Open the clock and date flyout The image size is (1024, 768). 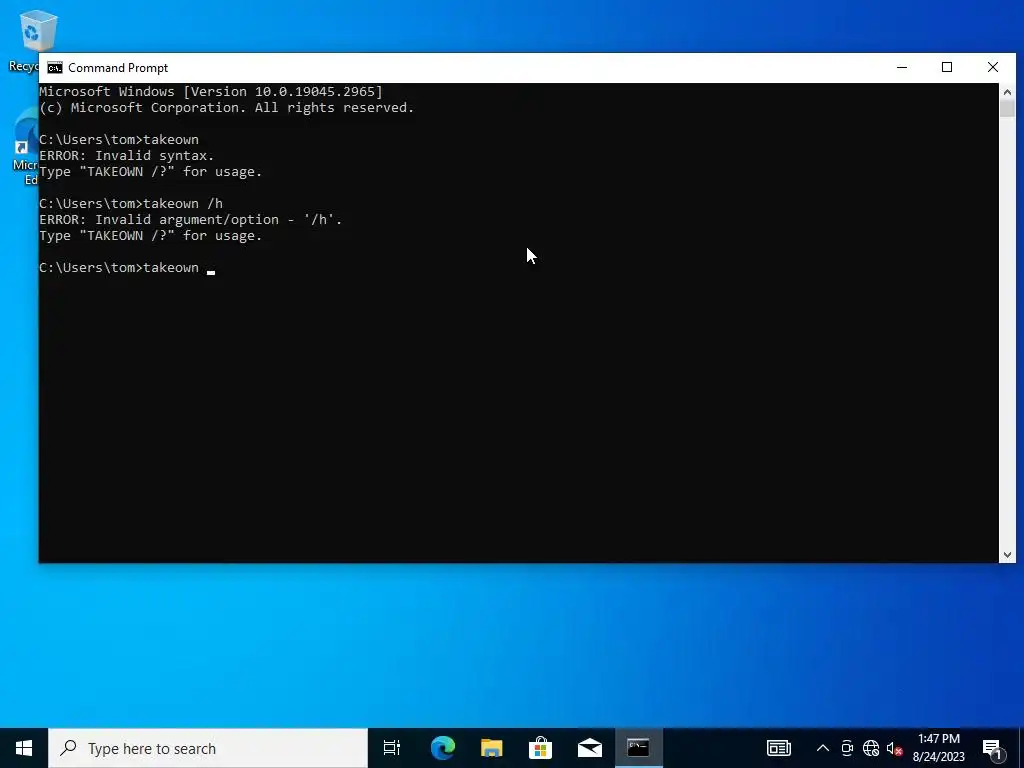[x=938, y=748]
